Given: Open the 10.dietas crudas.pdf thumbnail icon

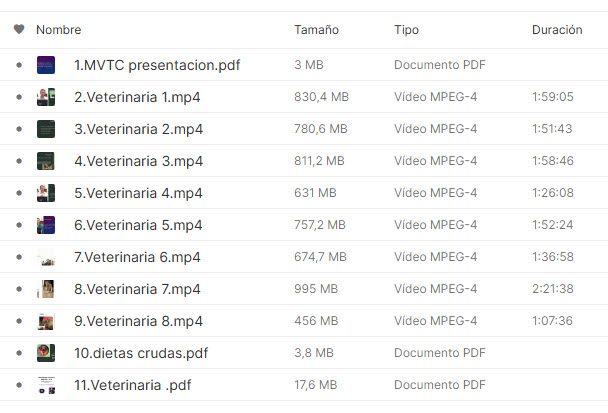Looking at the screenshot, I should [46, 353].
